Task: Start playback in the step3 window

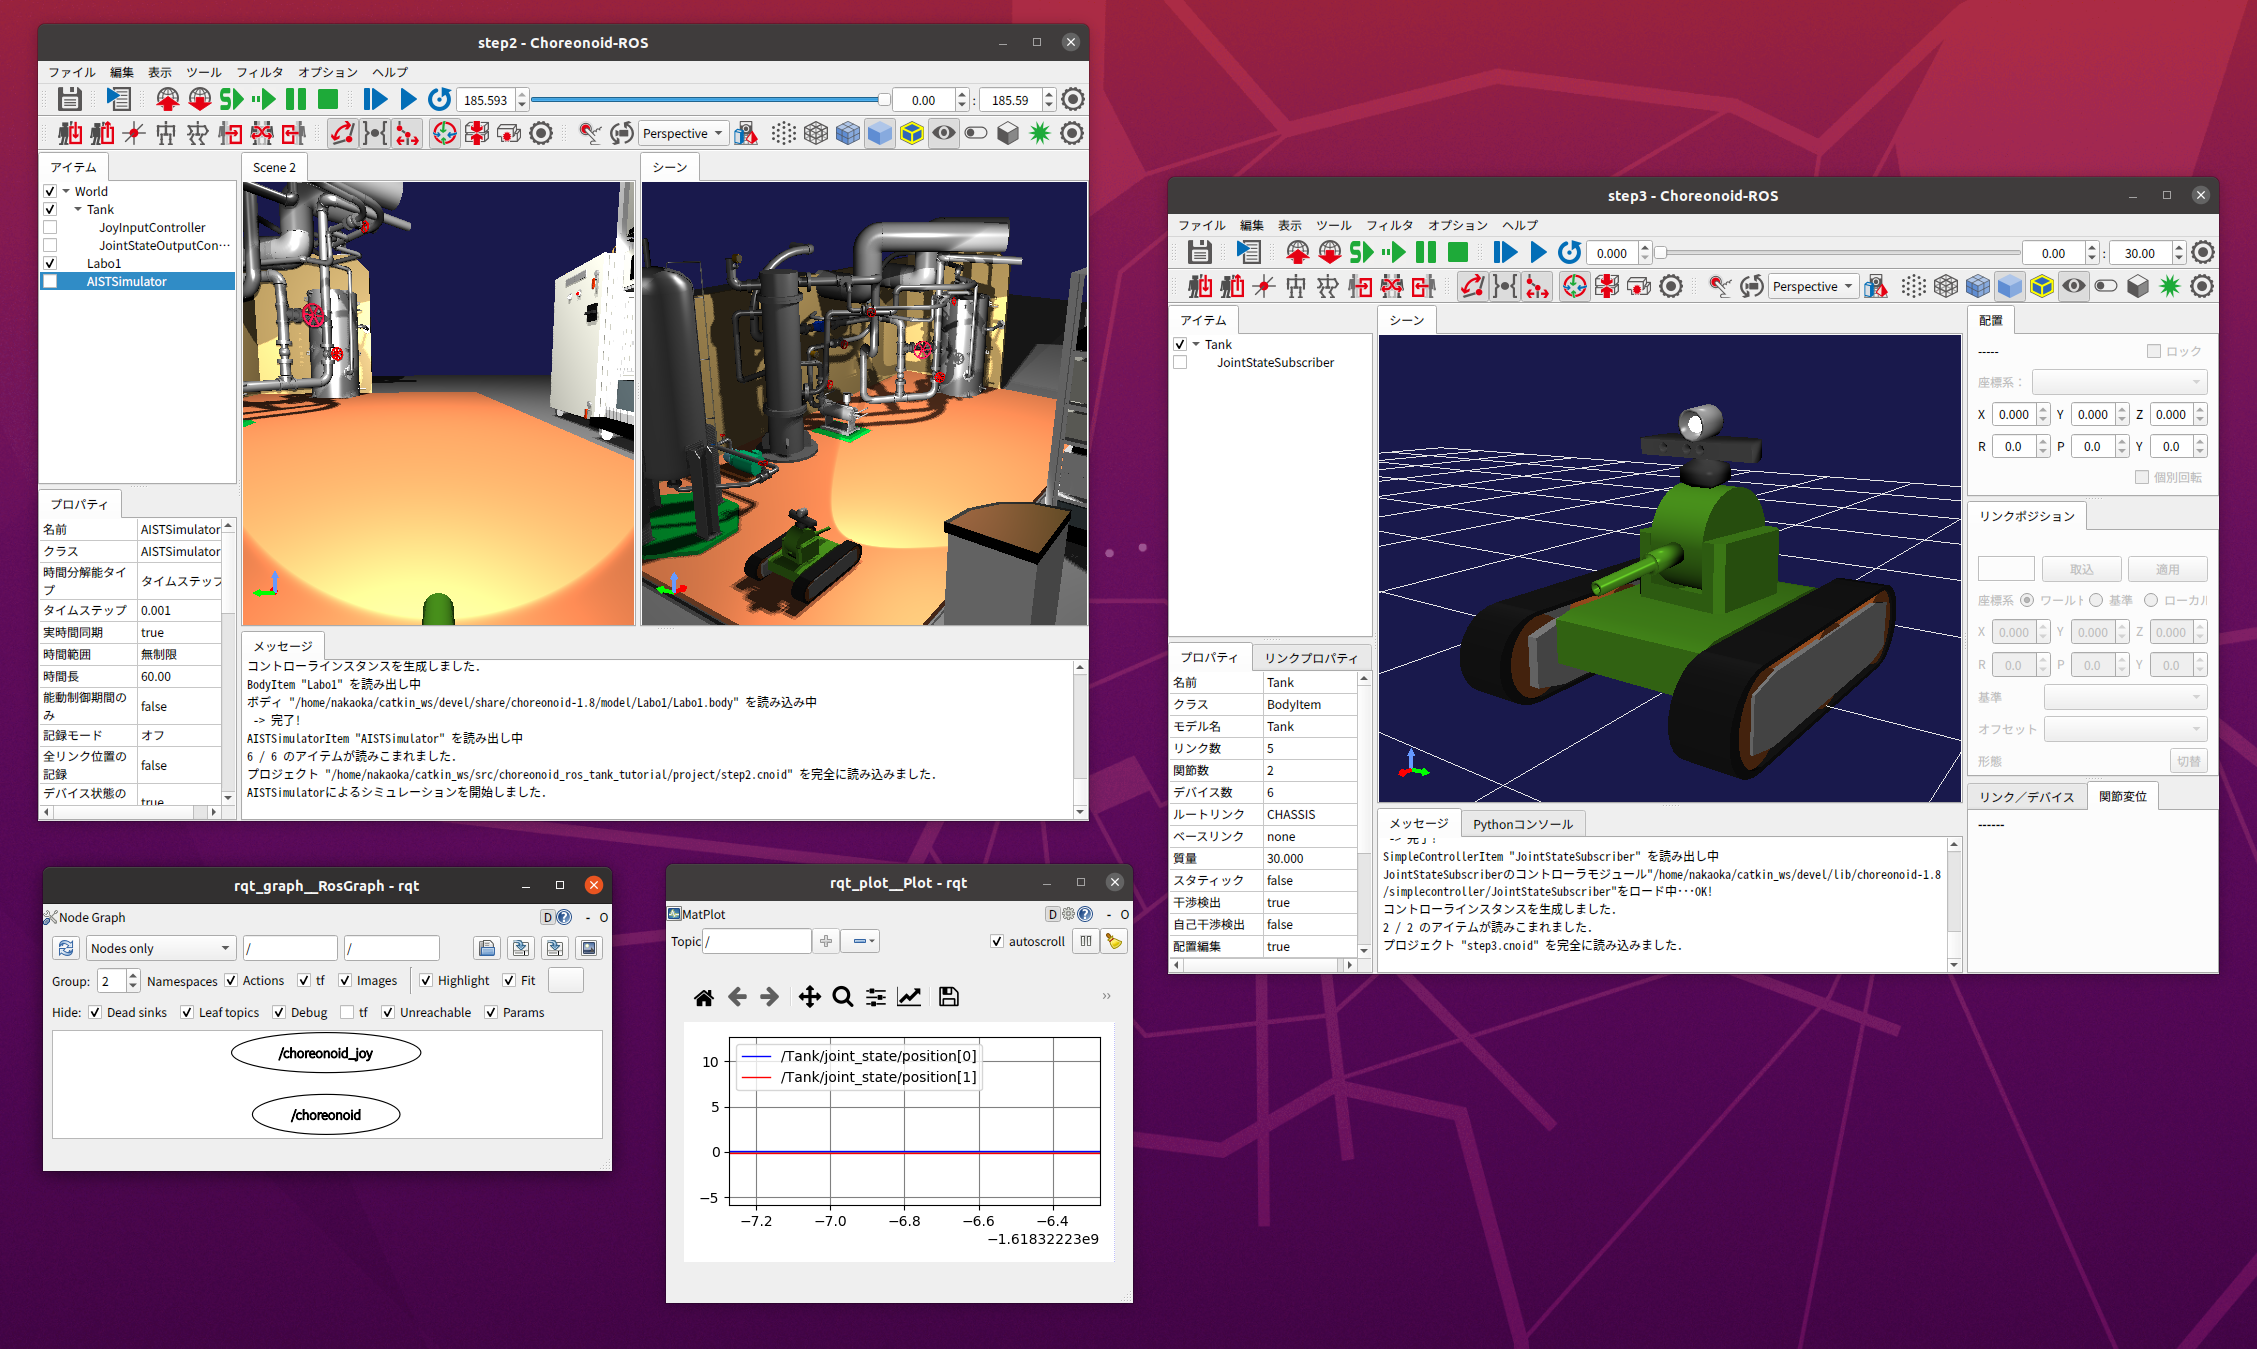Action: (x=1538, y=253)
